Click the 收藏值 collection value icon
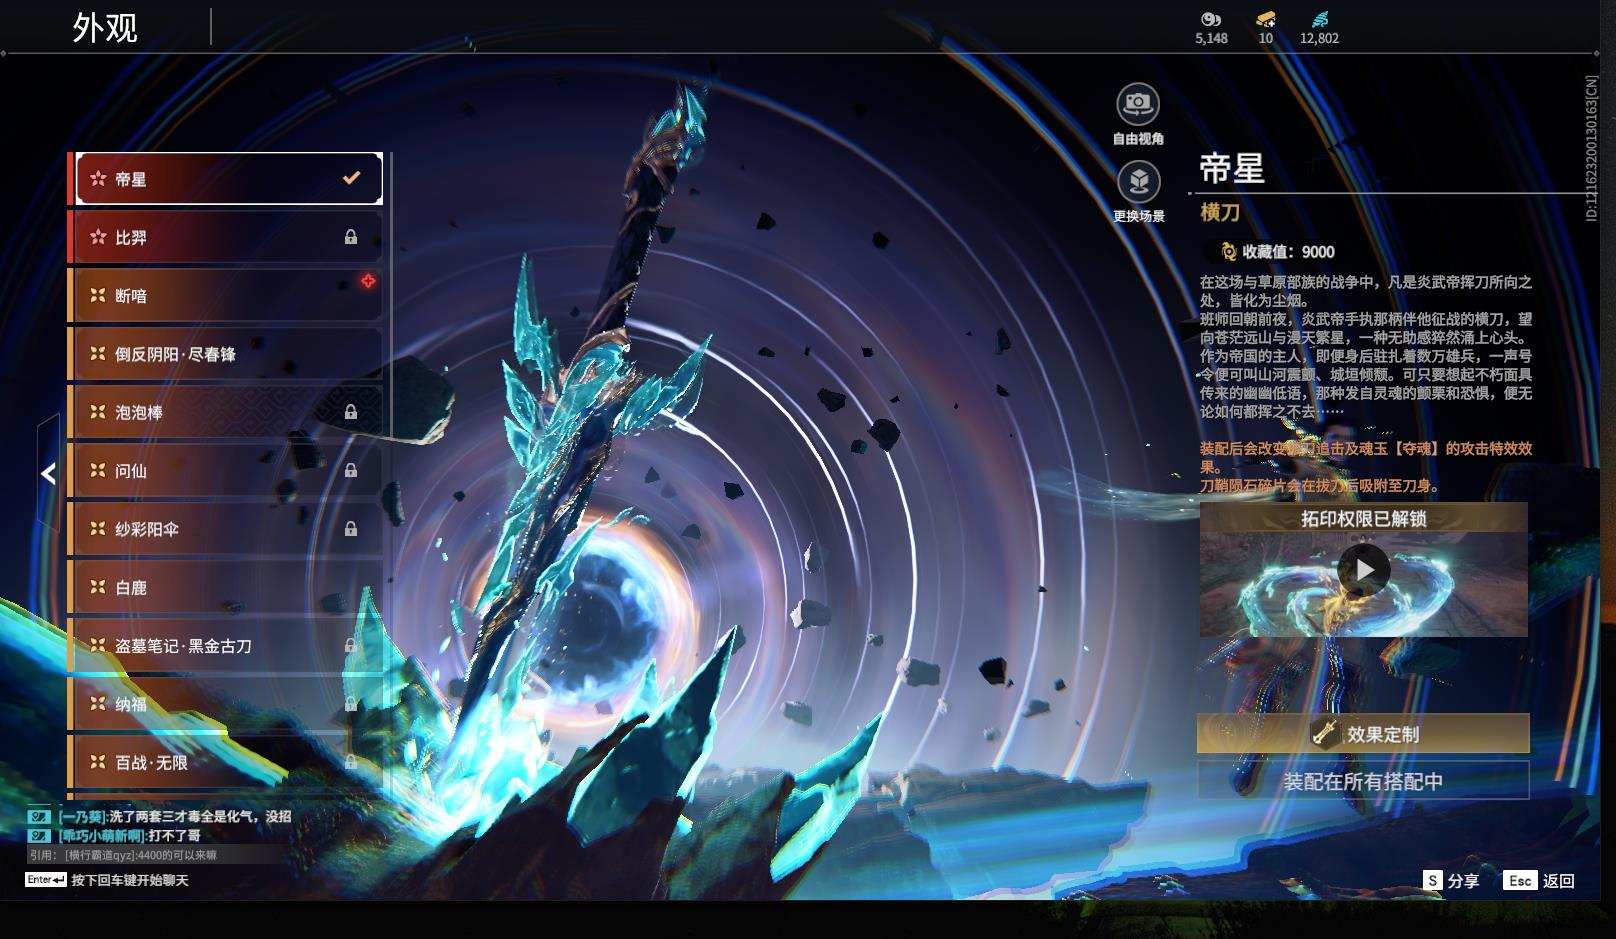This screenshot has height=939, width=1616. (1228, 252)
